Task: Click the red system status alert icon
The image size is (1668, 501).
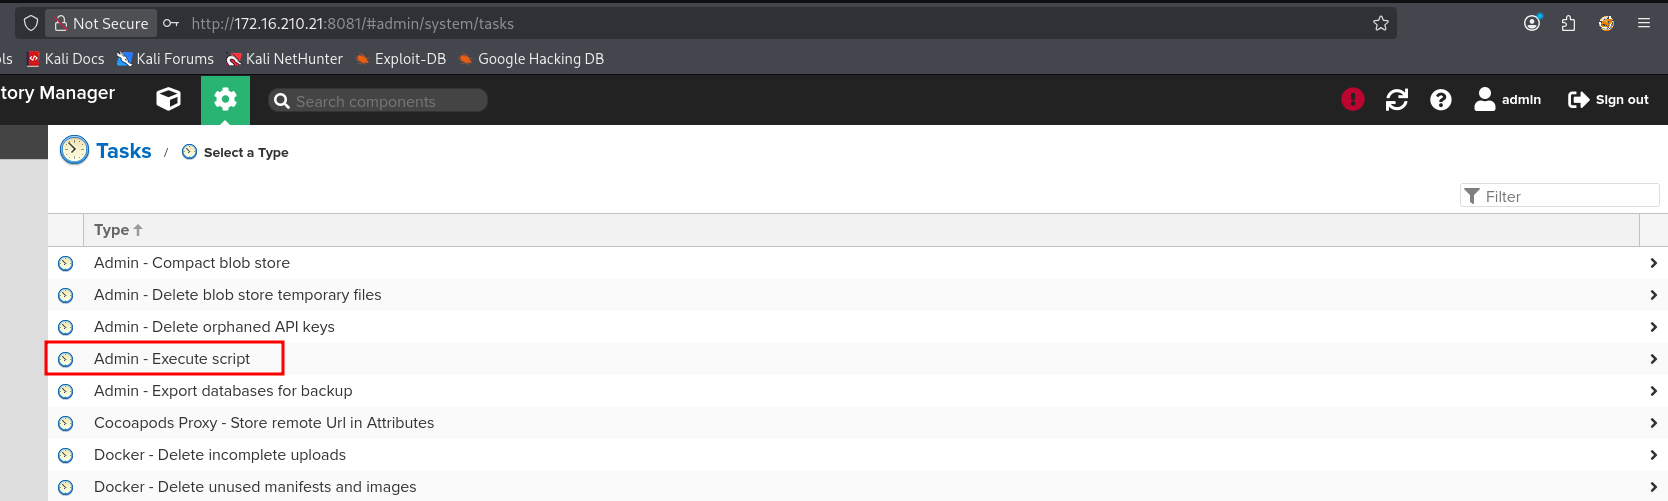Action: [x=1352, y=99]
